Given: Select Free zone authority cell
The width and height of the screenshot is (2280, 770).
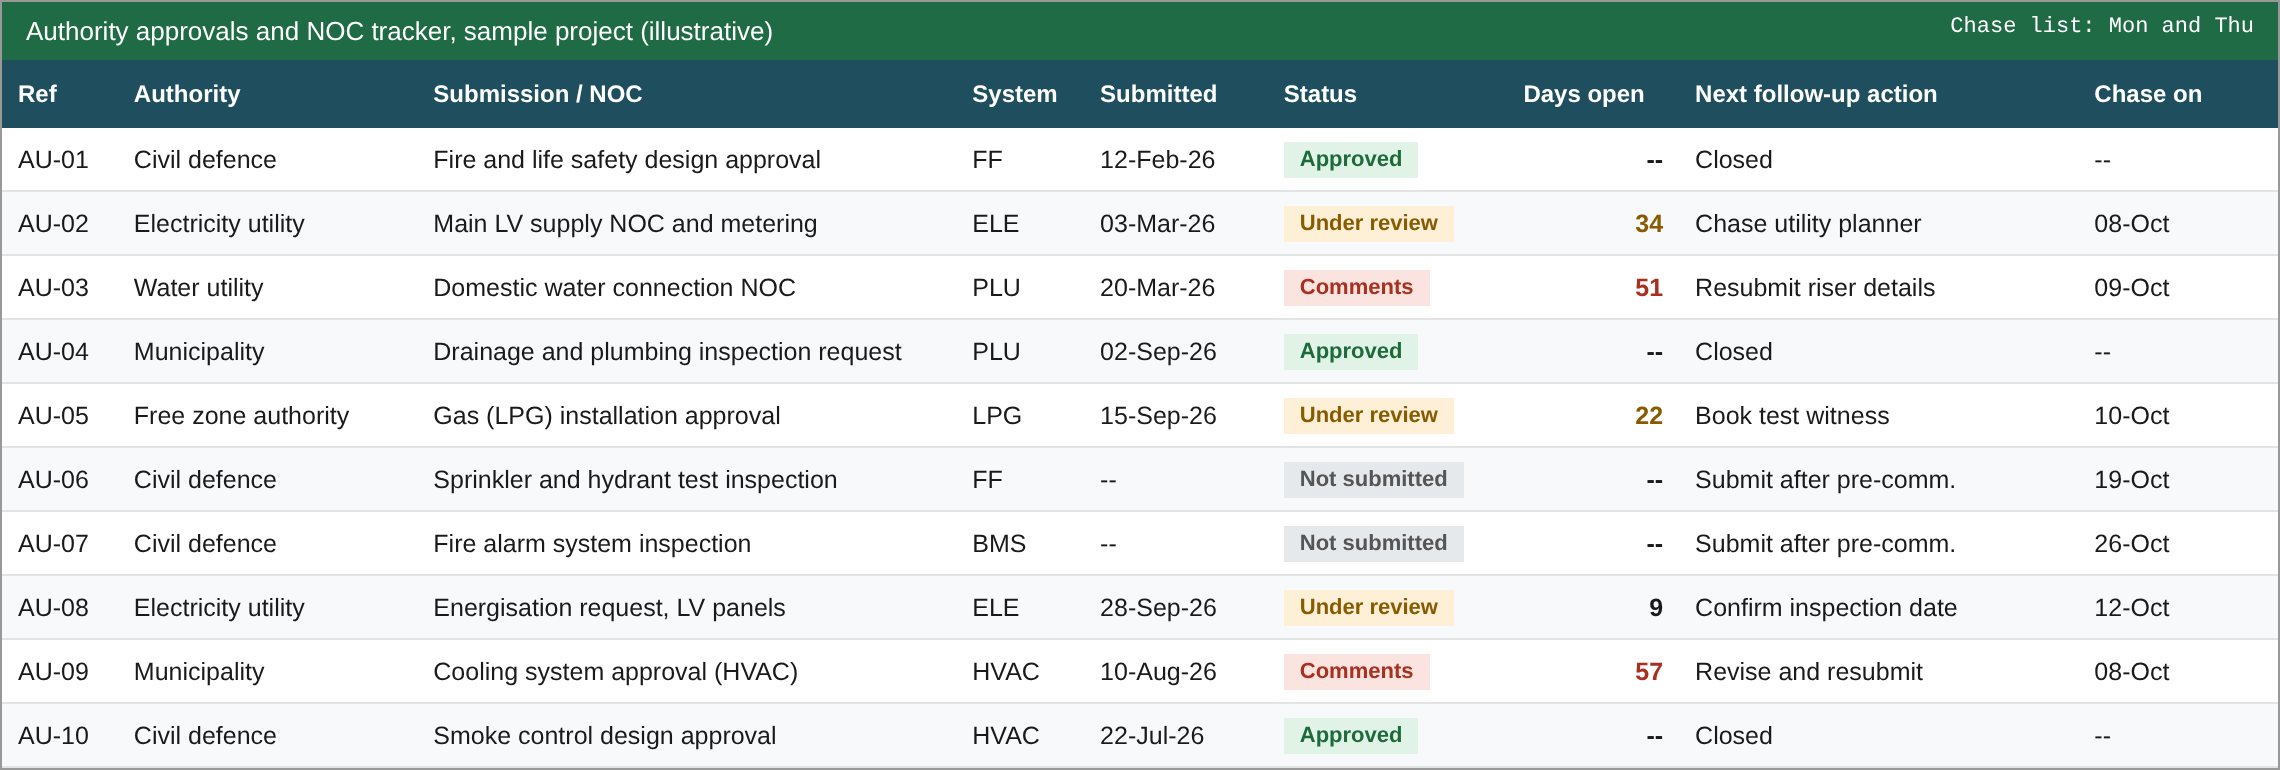Looking at the screenshot, I should click(241, 416).
